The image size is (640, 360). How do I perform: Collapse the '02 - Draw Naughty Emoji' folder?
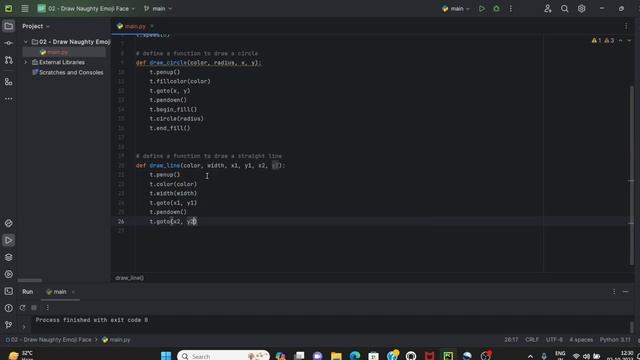pyautogui.click(x=26, y=42)
